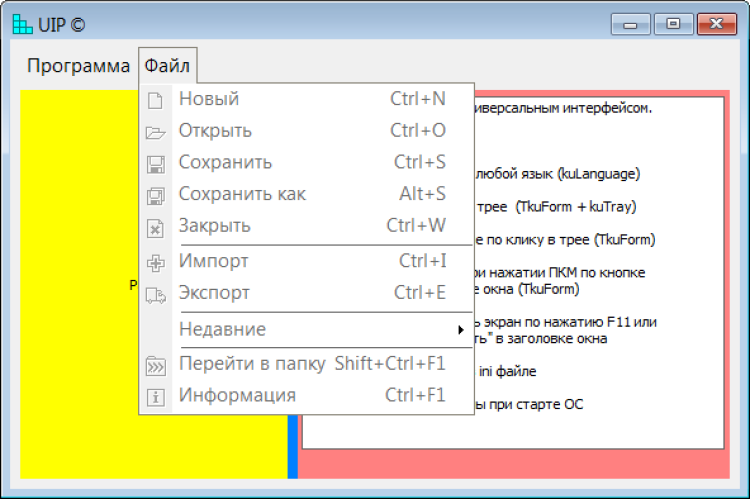Click the import icon beside Импорт

(155, 262)
